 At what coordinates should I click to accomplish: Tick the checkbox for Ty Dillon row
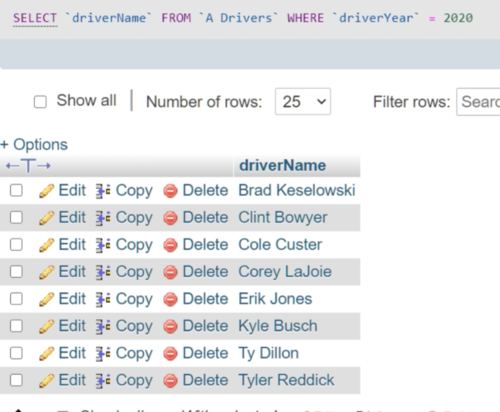16,353
